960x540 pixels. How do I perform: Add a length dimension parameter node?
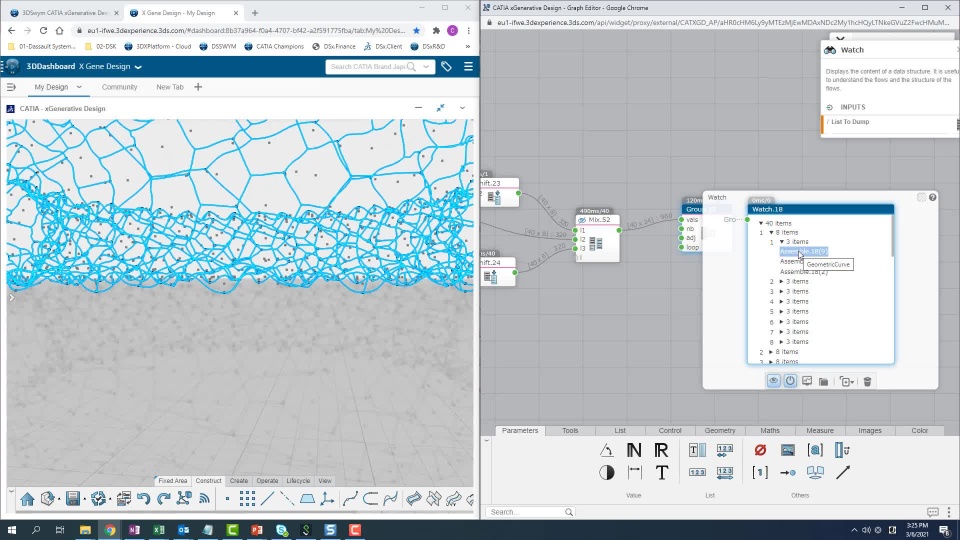click(634, 472)
